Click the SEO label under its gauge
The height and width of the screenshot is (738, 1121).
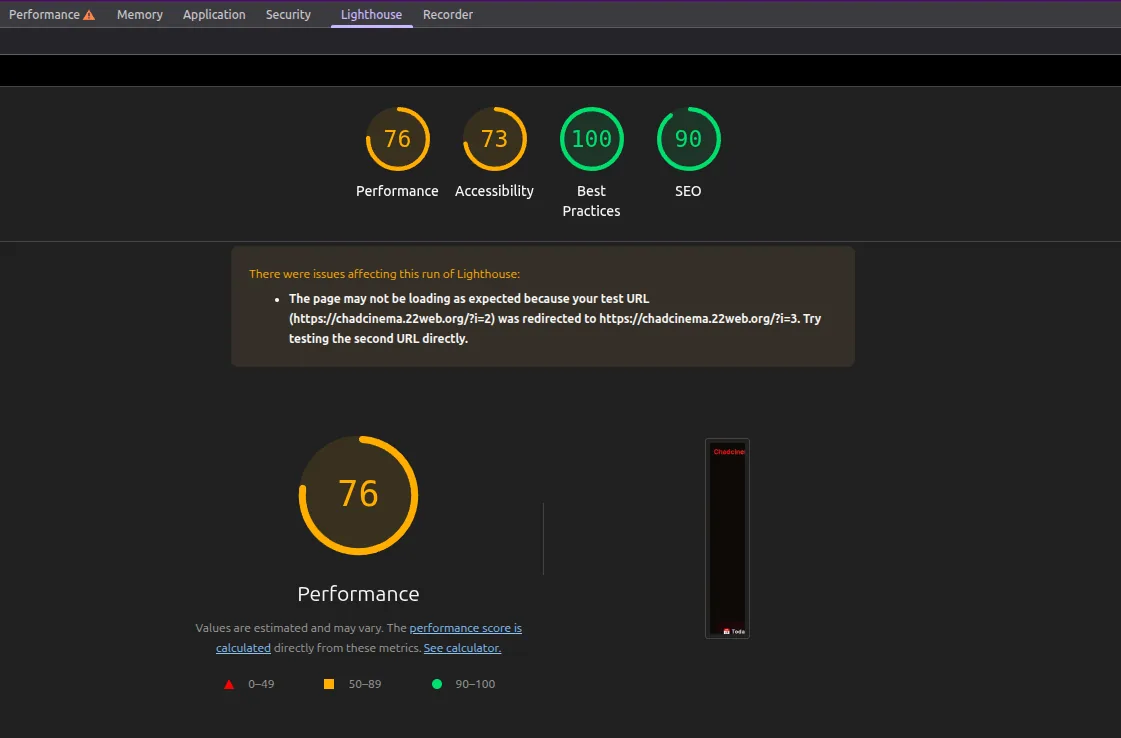[688, 191]
